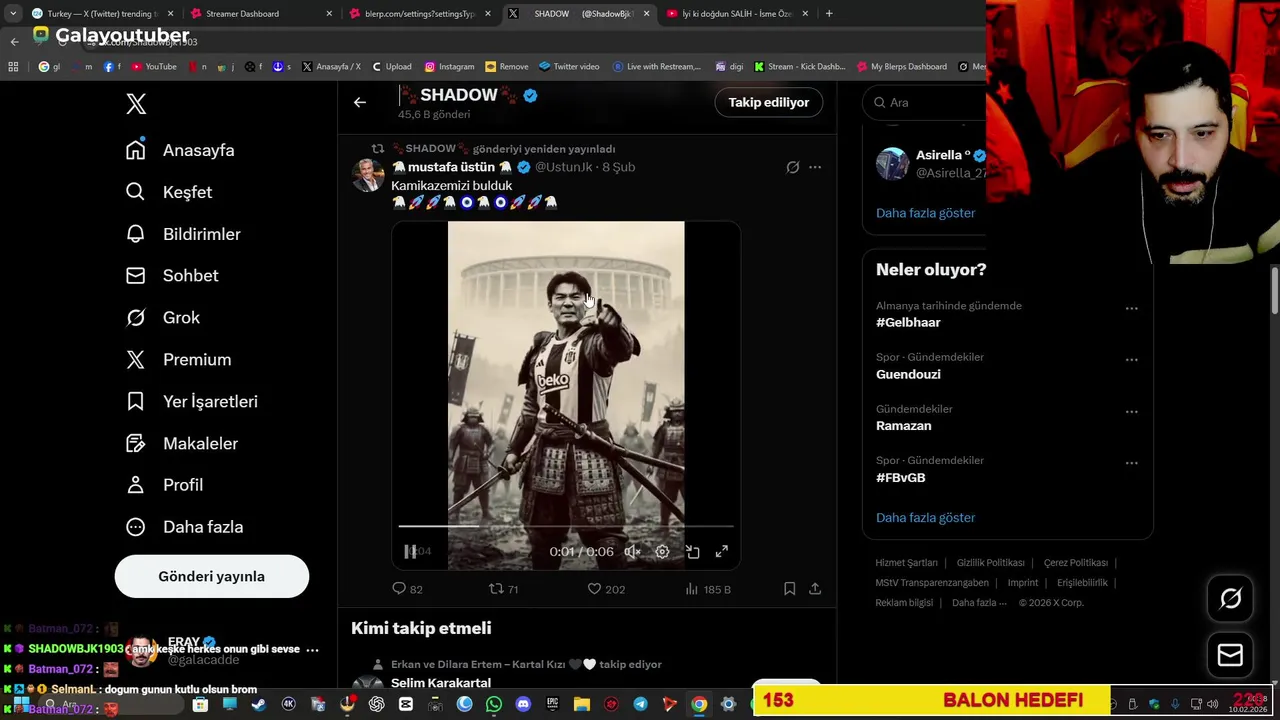Click Daha fazla göster under Asirella
The image size is (1280, 720).
point(925,213)
